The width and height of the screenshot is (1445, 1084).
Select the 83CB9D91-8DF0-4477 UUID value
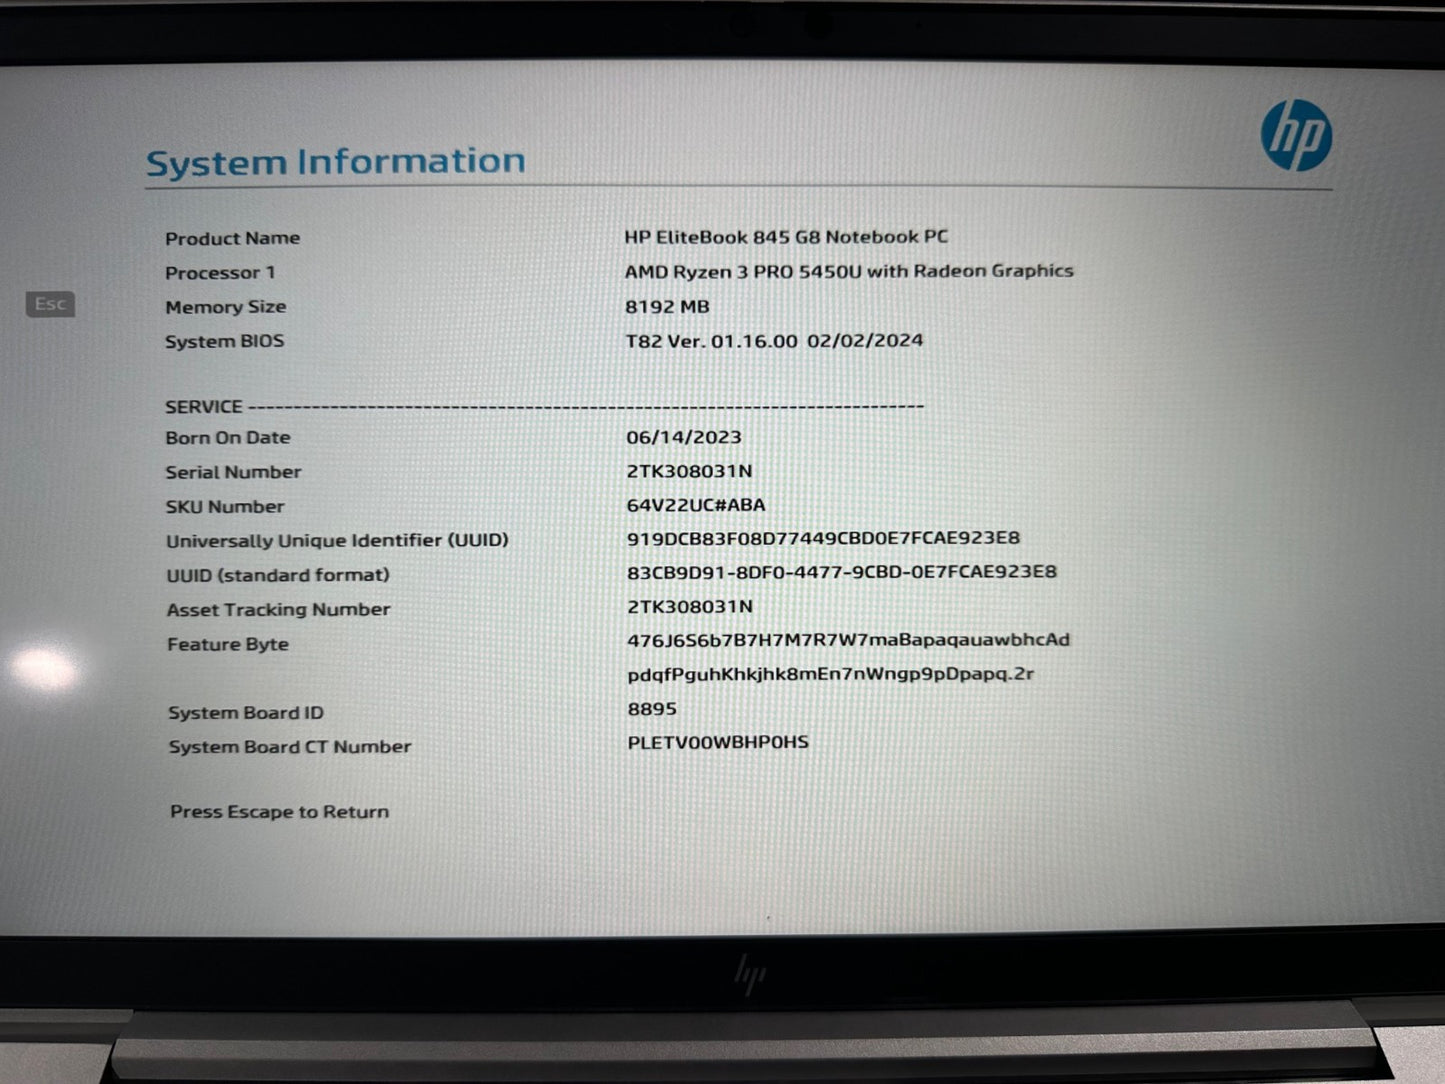point(841,572)
